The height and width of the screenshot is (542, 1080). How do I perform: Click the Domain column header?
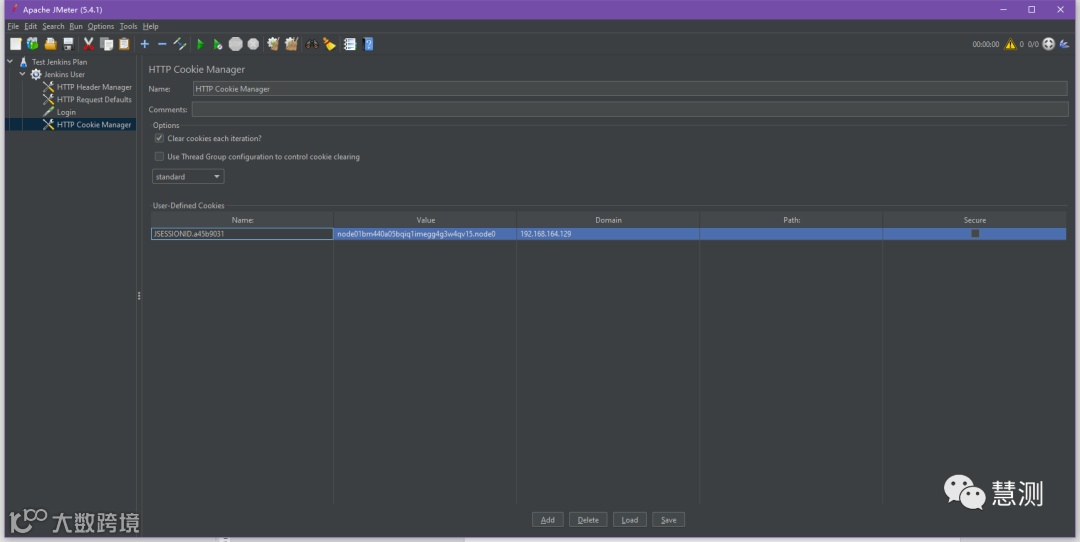pos(608,220)
